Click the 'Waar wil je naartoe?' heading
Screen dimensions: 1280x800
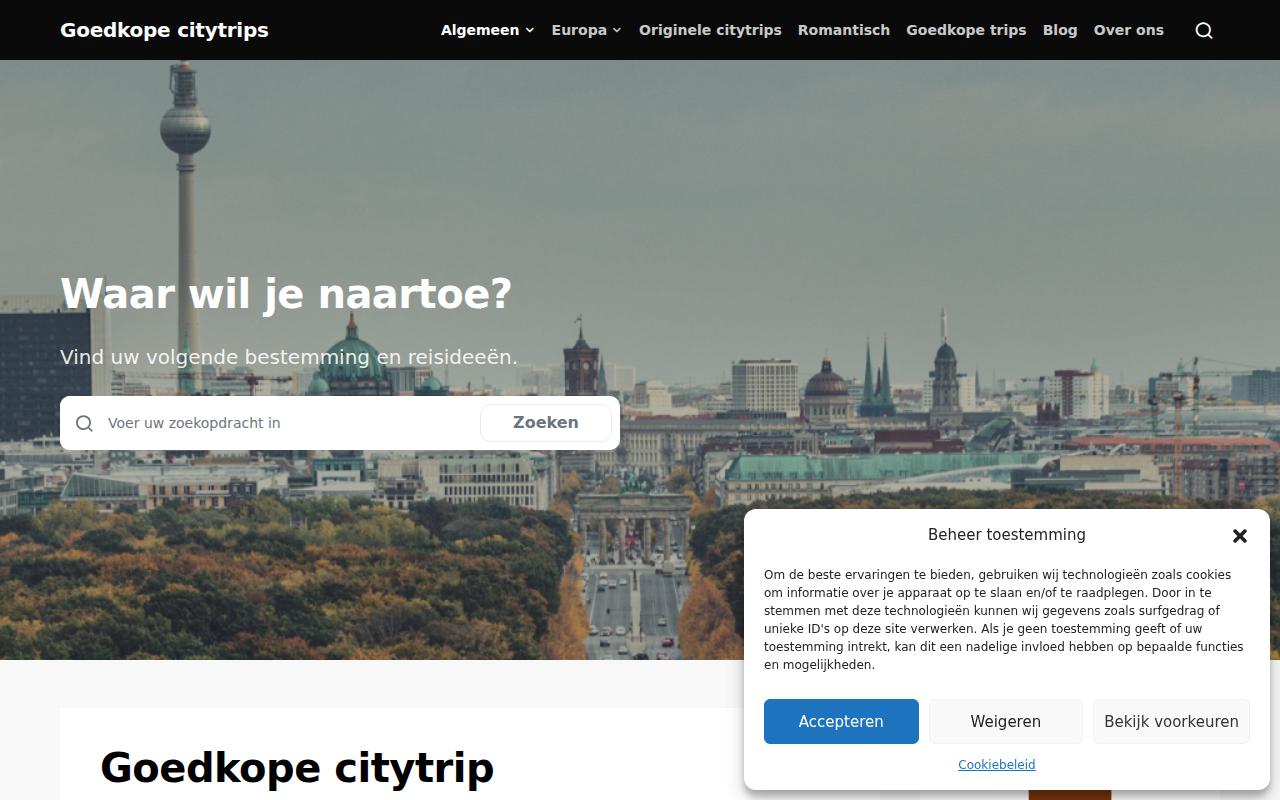click(286, 294)
